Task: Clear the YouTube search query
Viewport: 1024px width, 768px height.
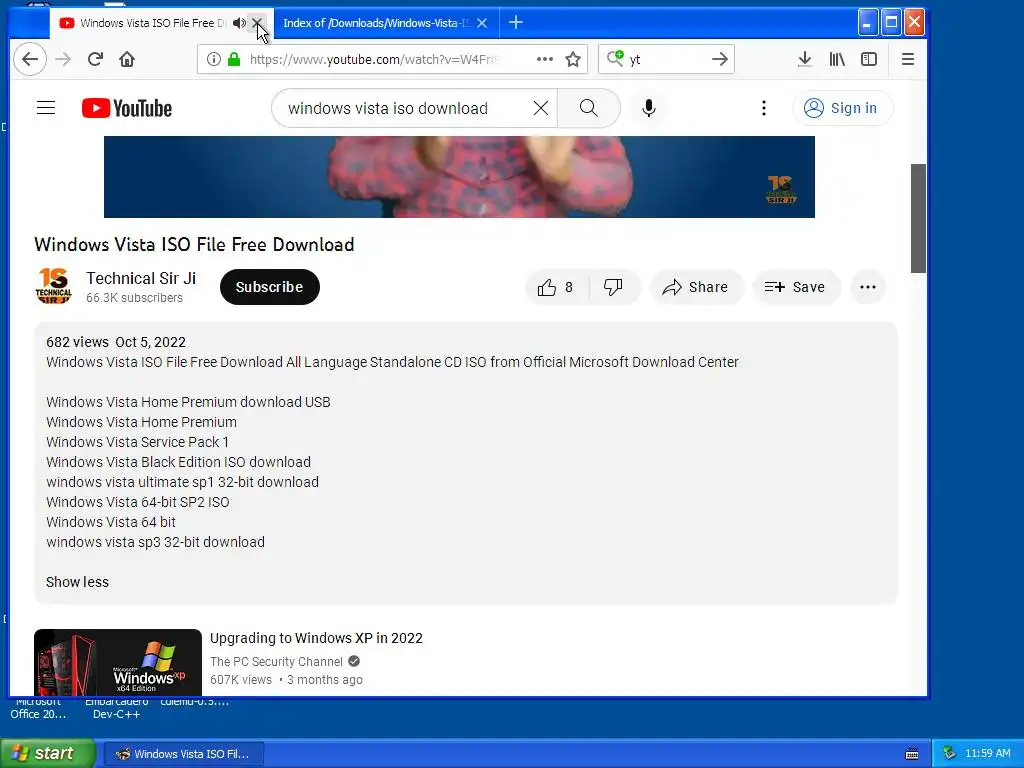Action: (541, 108)
